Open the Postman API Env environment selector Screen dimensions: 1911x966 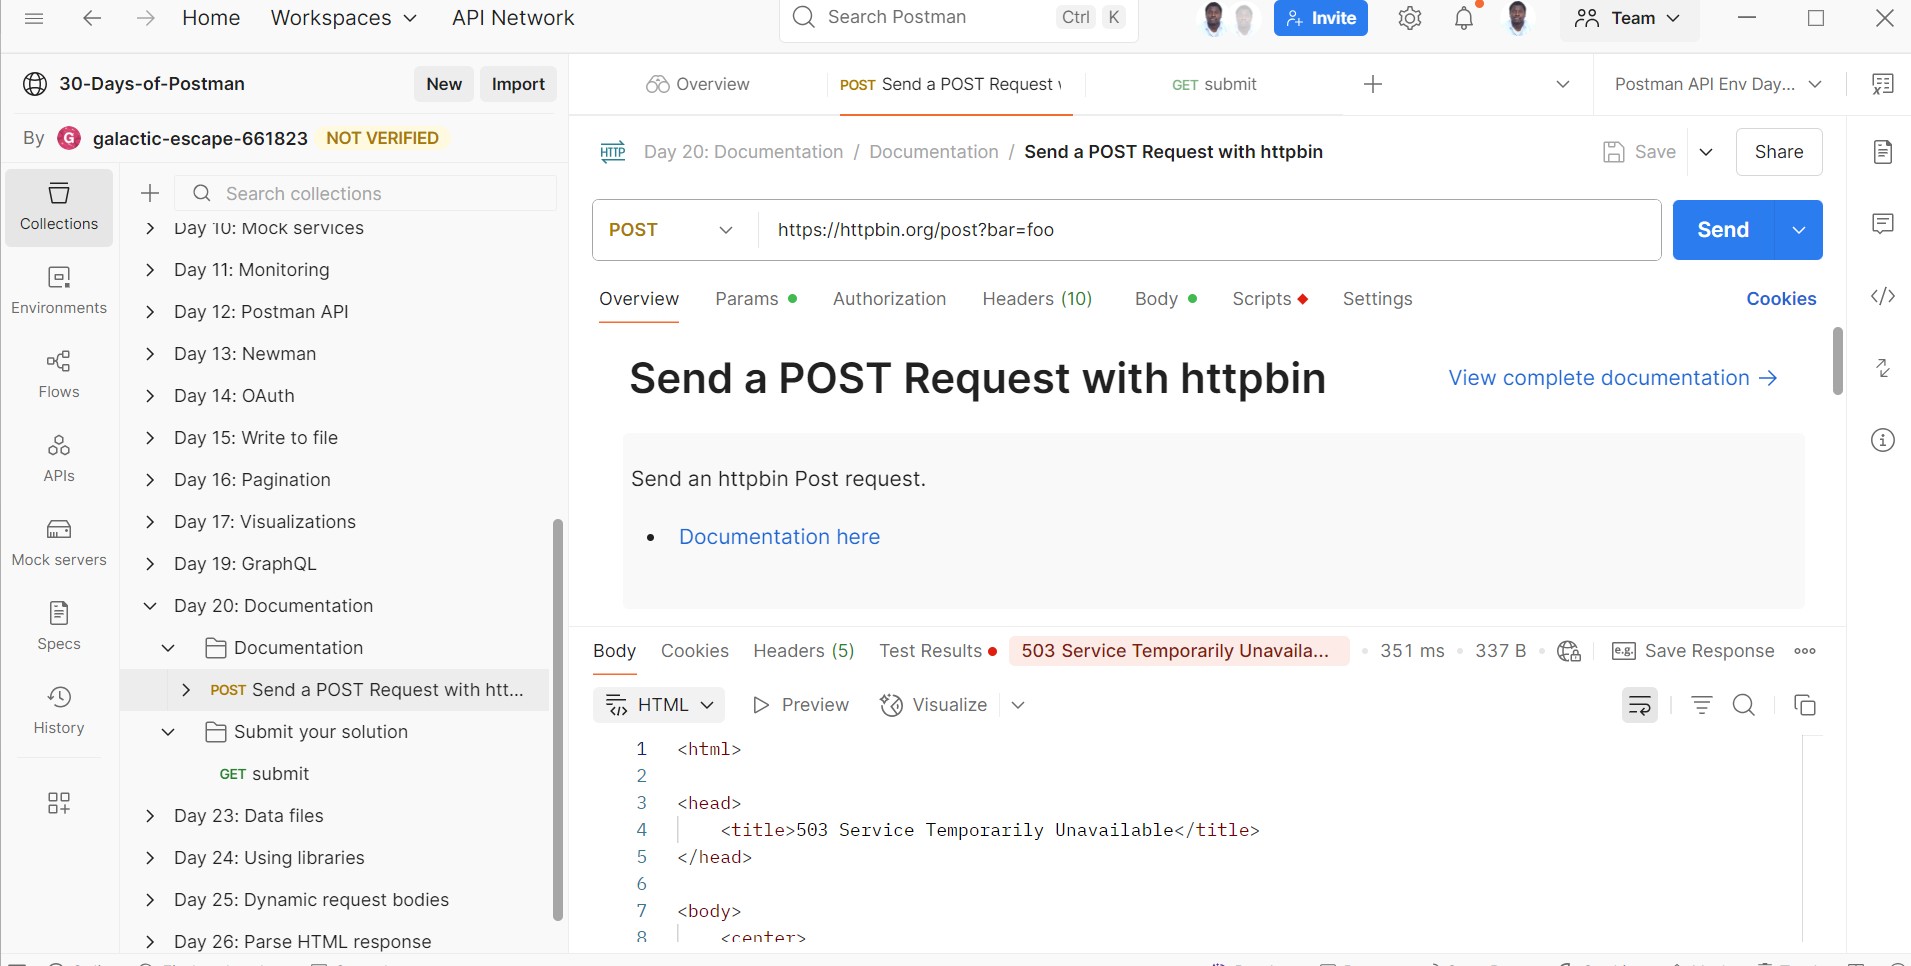1718,84
